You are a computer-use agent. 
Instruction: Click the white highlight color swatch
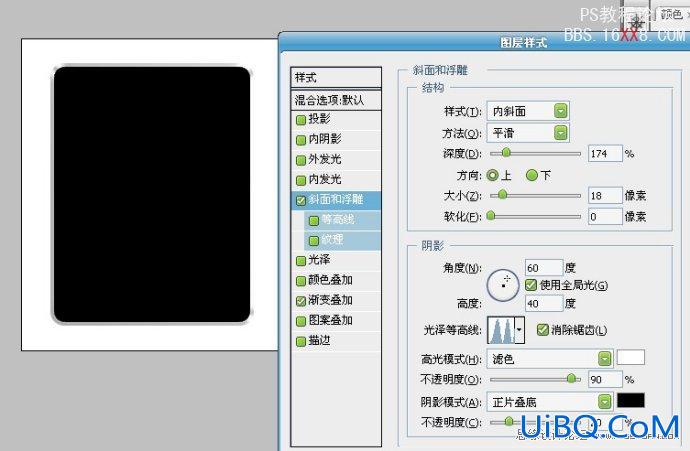[x=631, y=357]
